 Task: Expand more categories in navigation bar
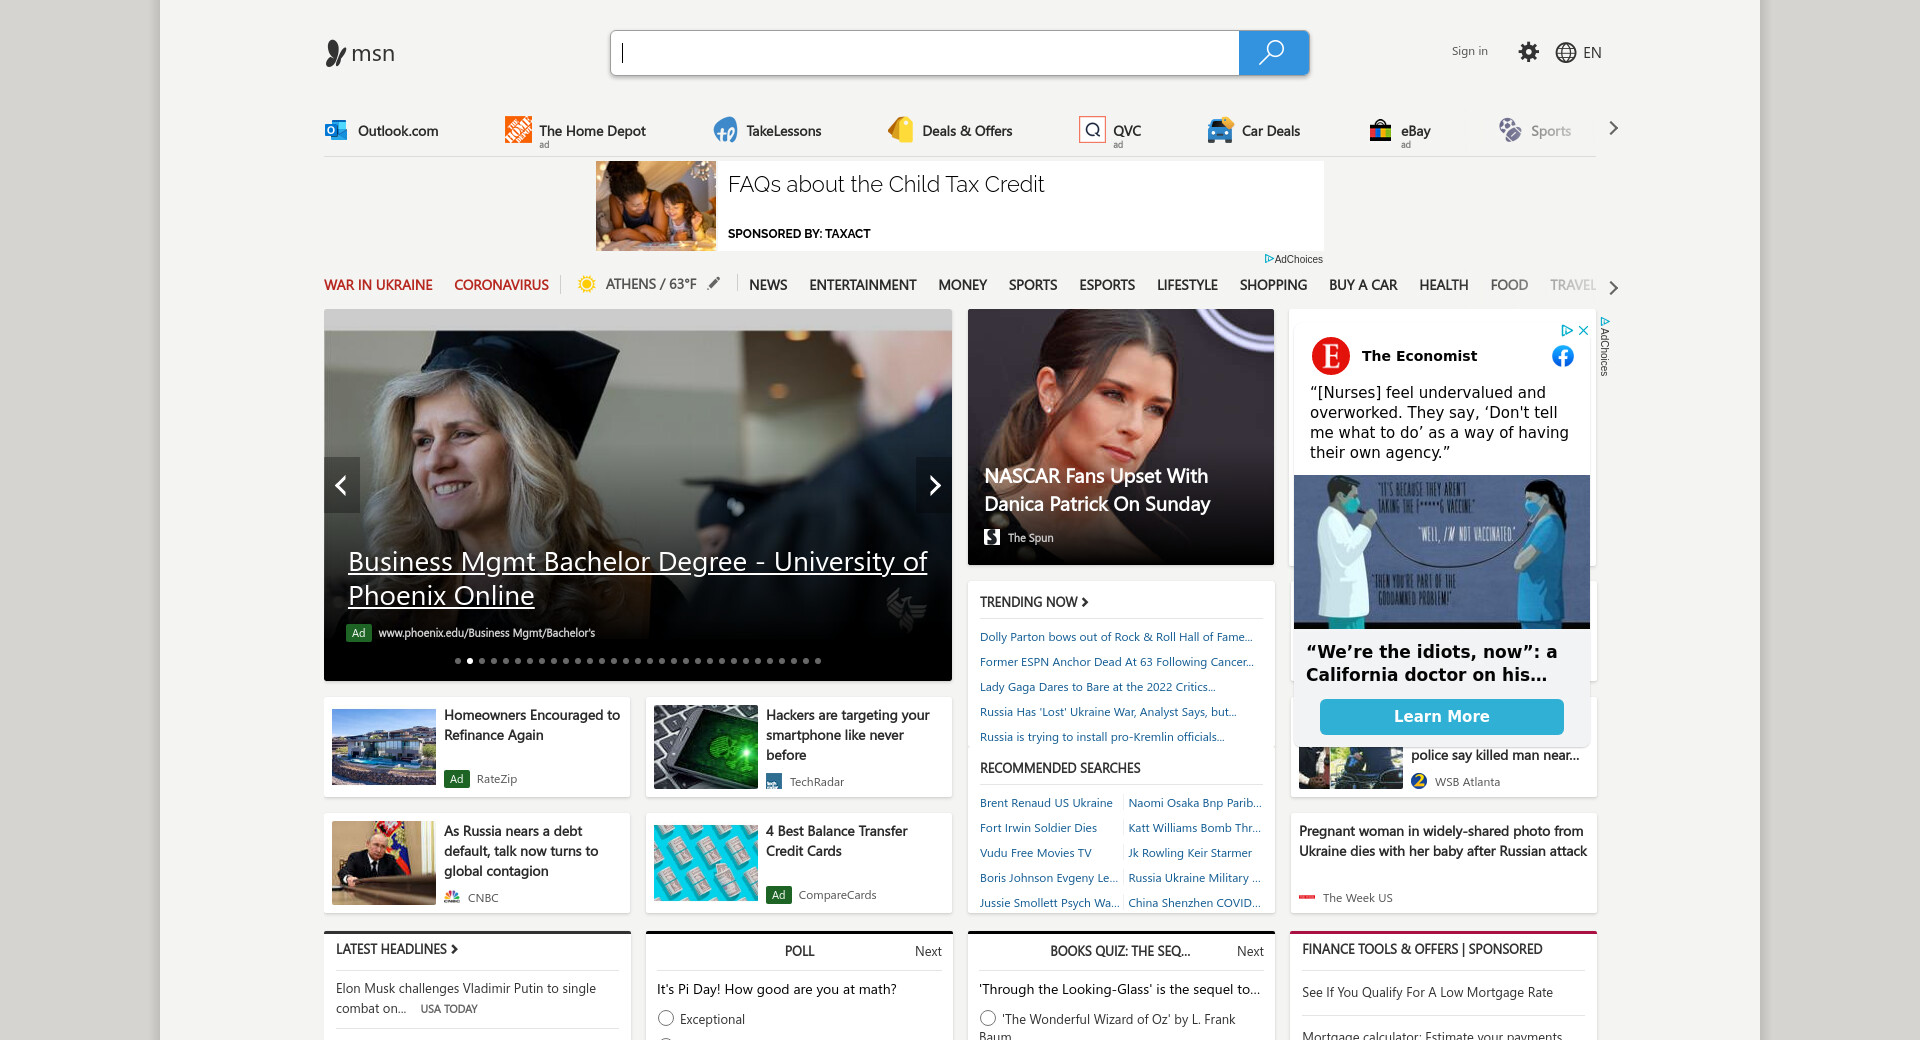tap(1613, 287)
